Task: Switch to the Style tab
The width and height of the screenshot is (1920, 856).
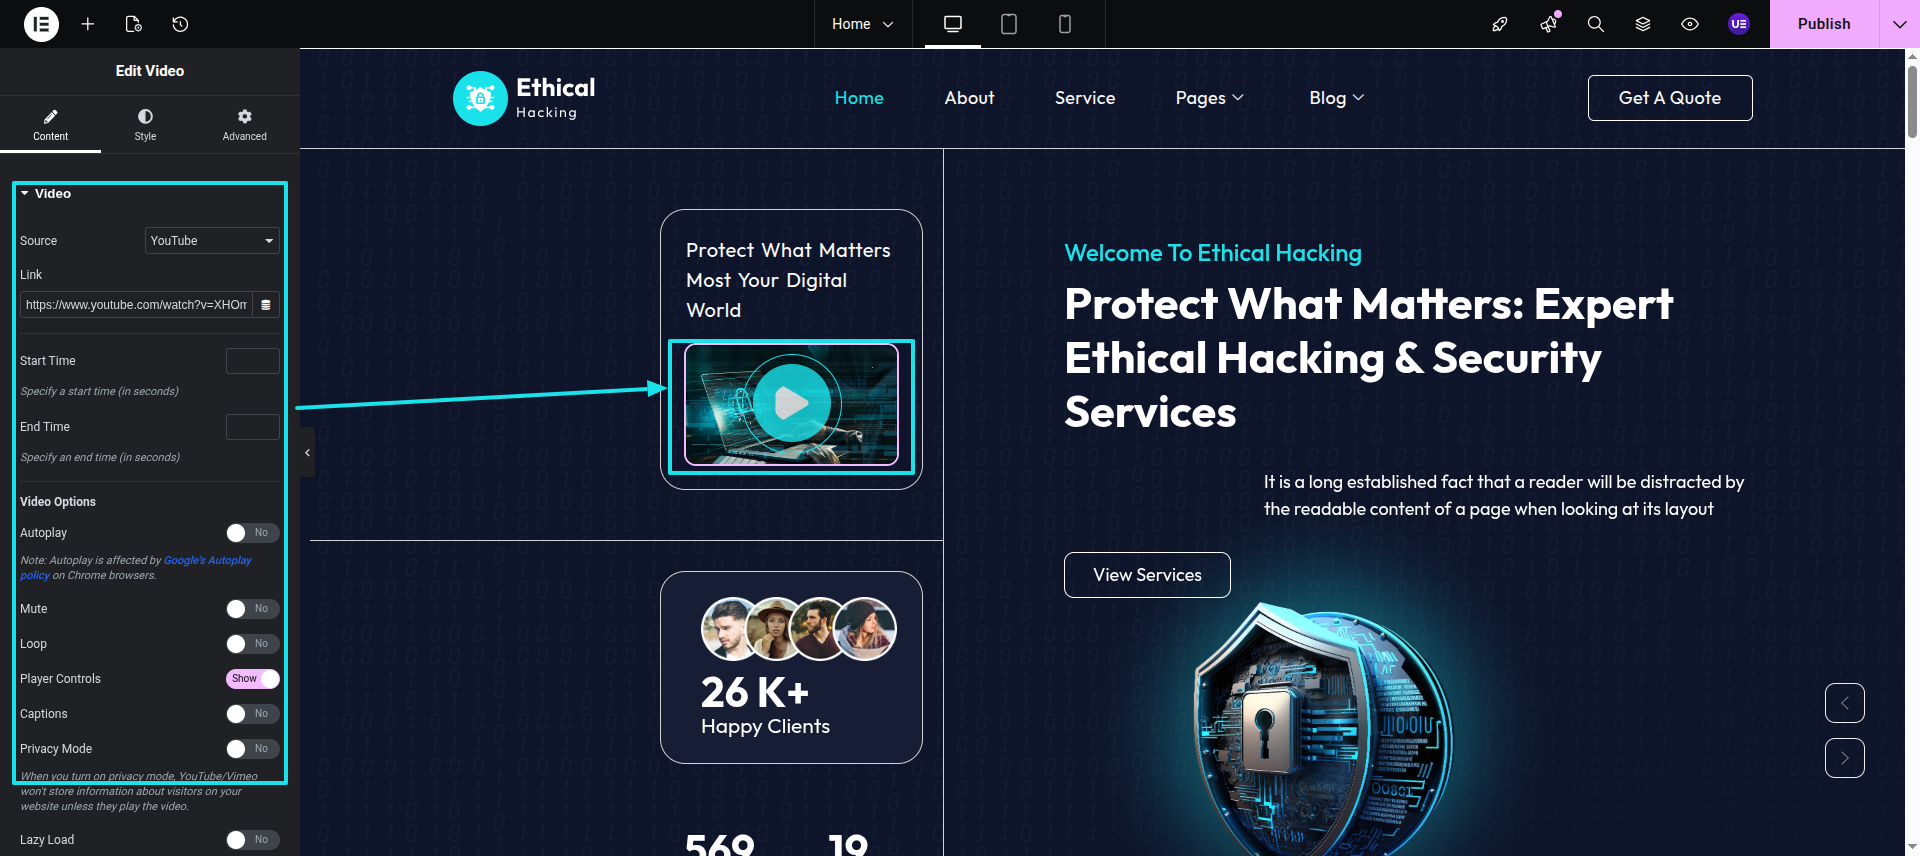Action: [145, 124]
